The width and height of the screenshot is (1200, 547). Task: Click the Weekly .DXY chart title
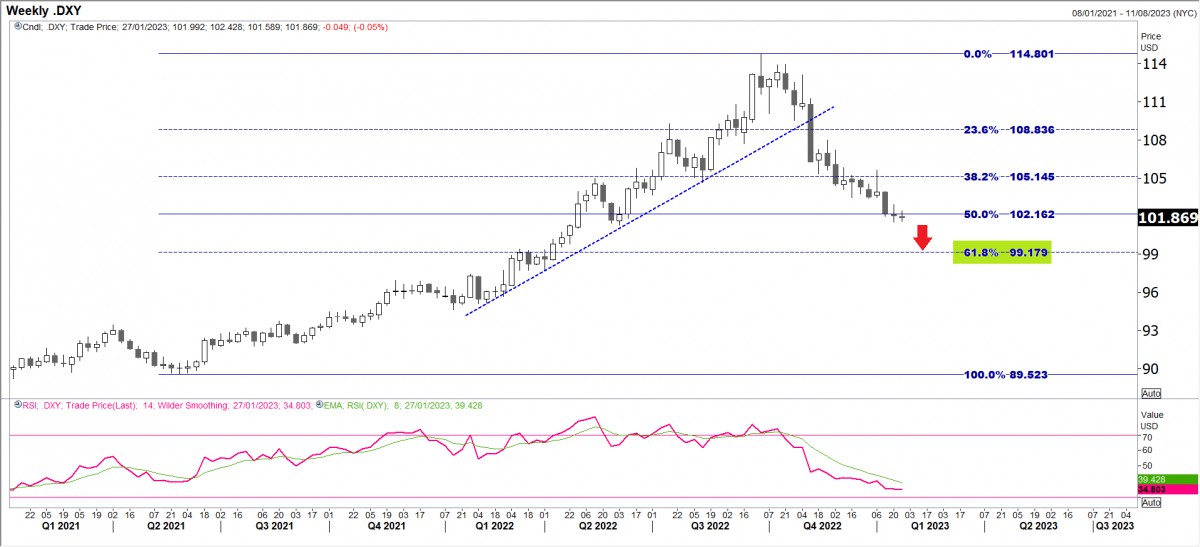(x=44, y=10)
